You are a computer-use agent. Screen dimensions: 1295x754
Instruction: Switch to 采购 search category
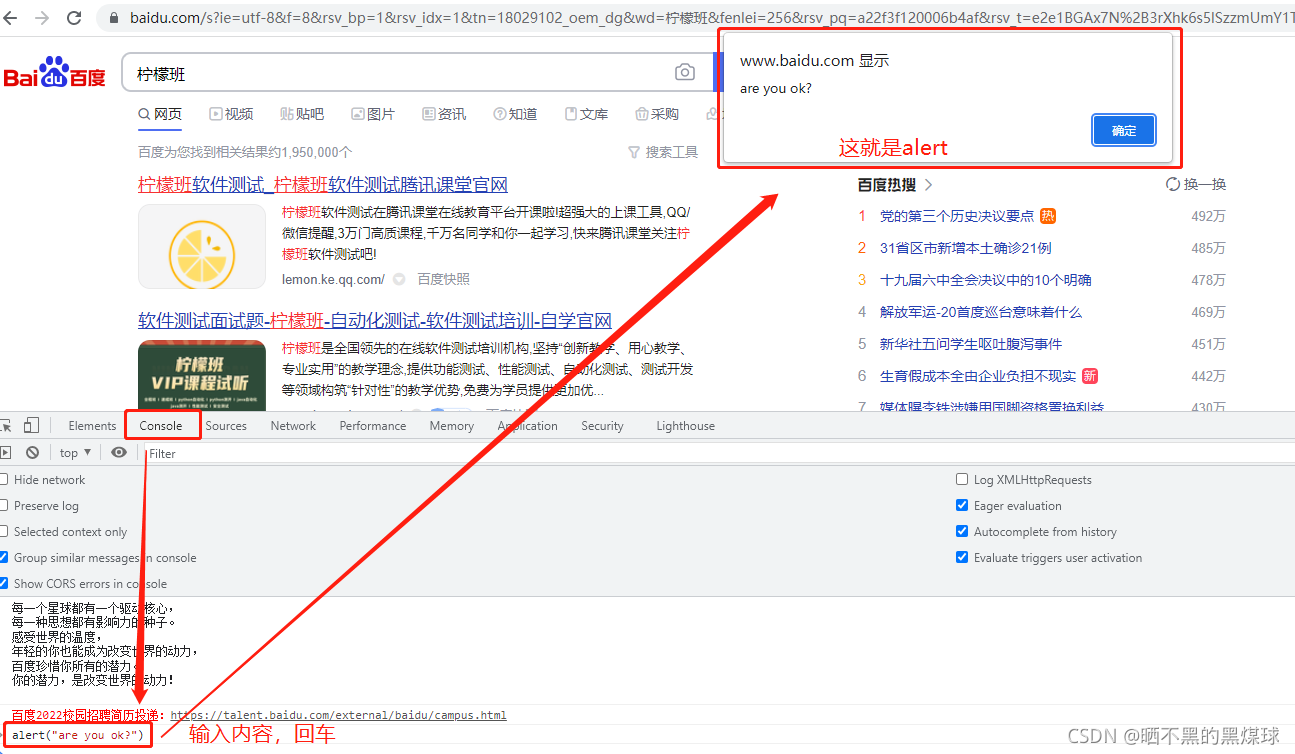657,114
